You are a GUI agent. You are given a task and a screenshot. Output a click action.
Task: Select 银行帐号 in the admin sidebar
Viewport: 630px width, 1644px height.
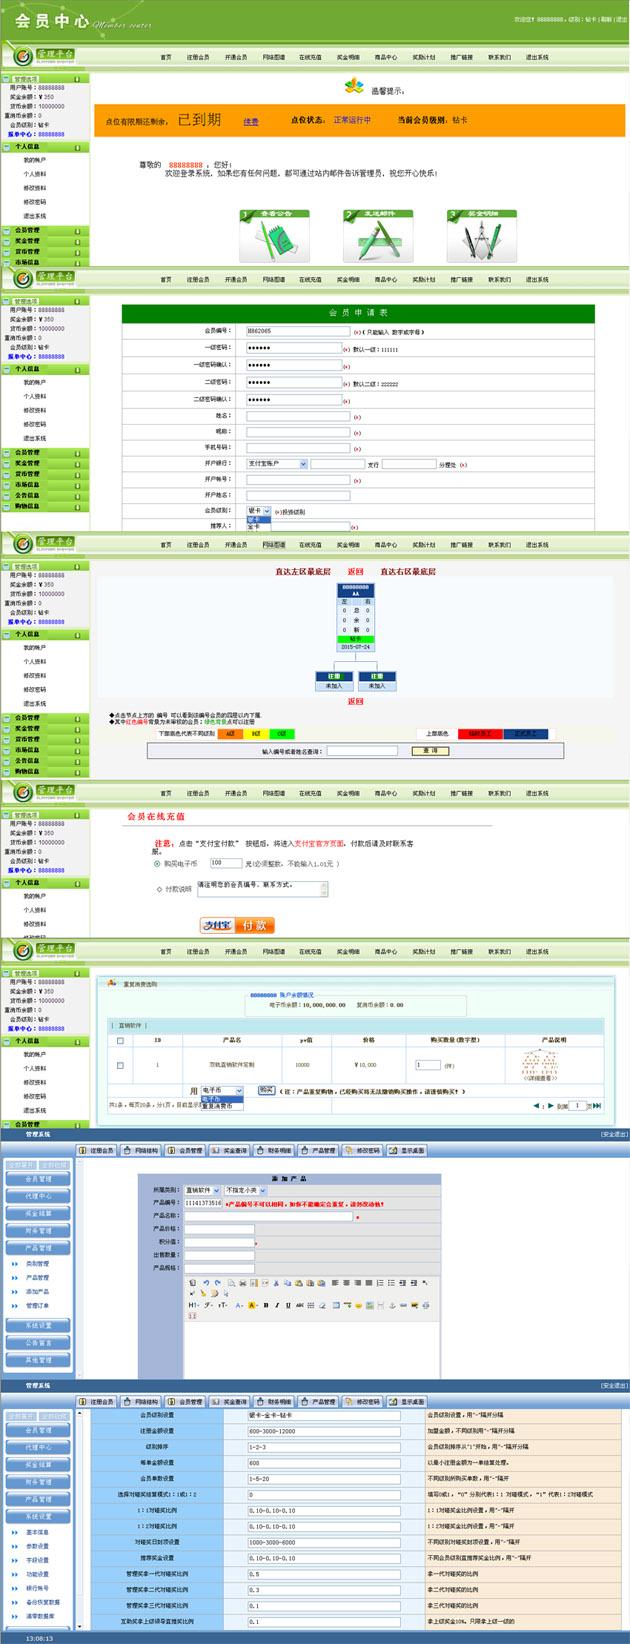tap(37, 1588)
